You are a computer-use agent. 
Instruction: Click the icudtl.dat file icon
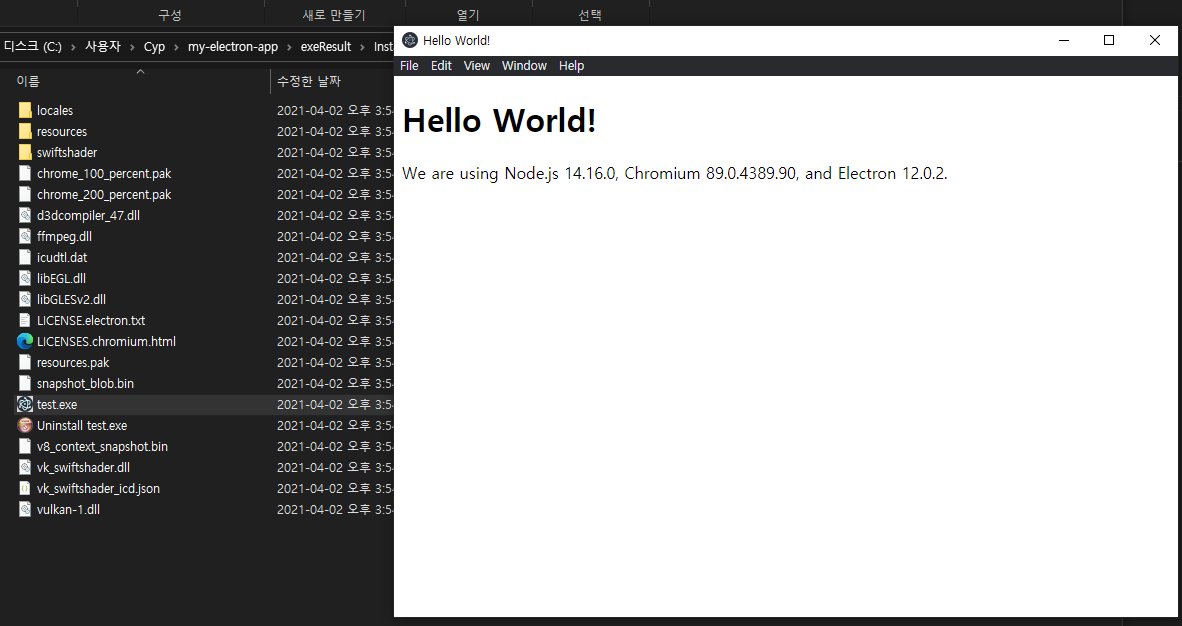click(25, 257)
